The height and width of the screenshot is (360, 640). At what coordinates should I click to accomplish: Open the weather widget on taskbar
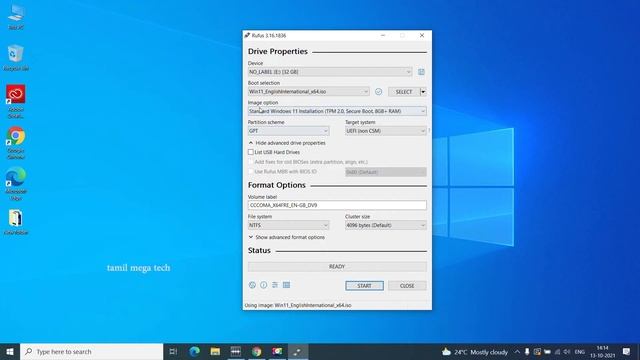pos(475,352)
